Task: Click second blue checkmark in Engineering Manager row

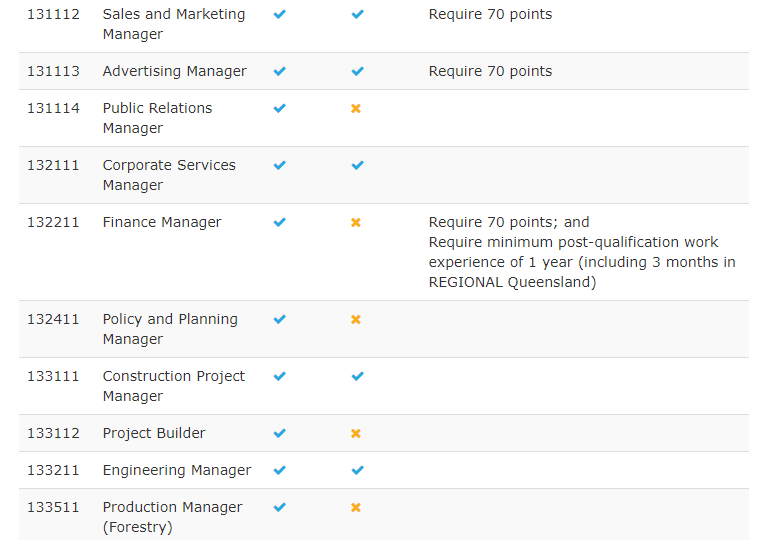Action: 357,470
